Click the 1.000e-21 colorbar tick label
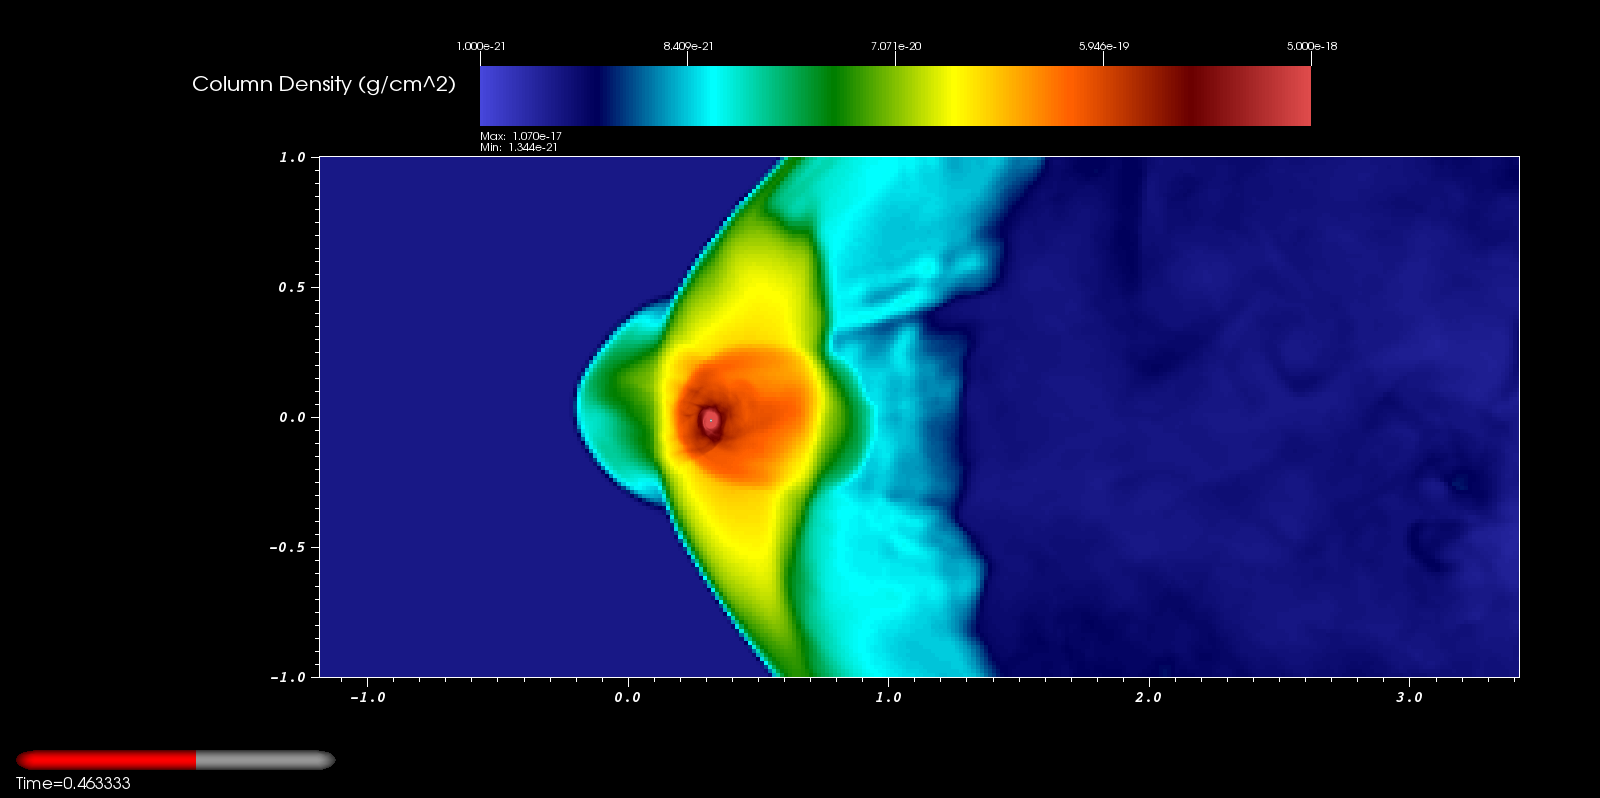 [481, 46]
